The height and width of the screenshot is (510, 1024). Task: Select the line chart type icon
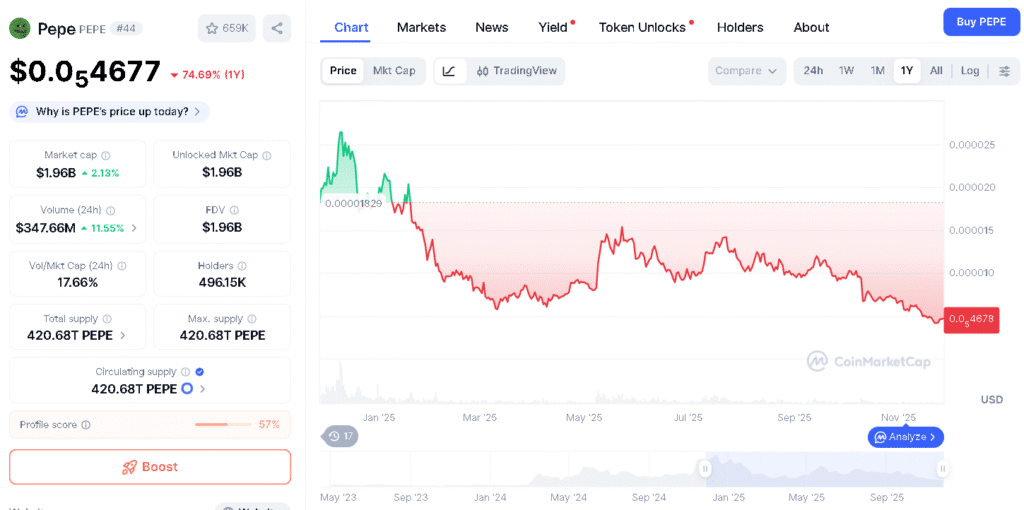tap(449, 71)
